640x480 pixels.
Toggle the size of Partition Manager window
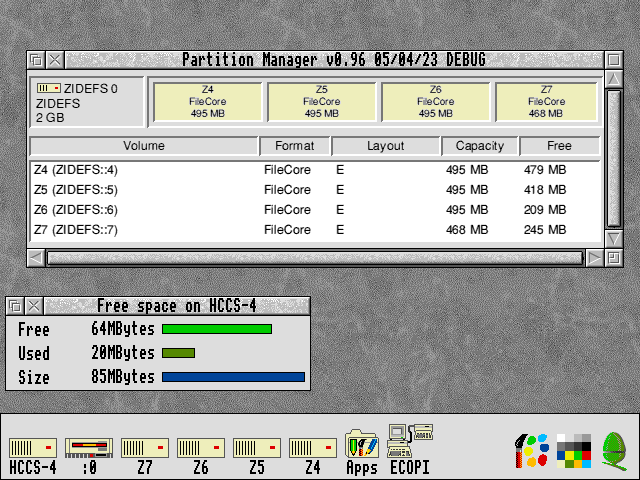coord(613,60)
